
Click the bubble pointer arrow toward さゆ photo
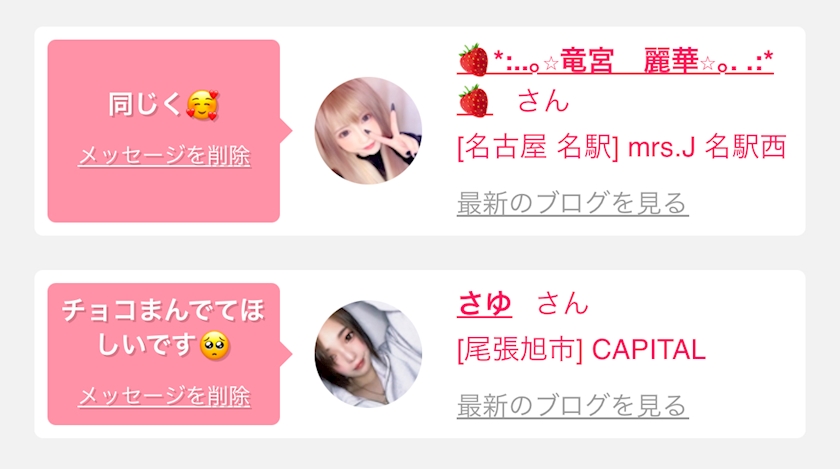pos(286,354)
